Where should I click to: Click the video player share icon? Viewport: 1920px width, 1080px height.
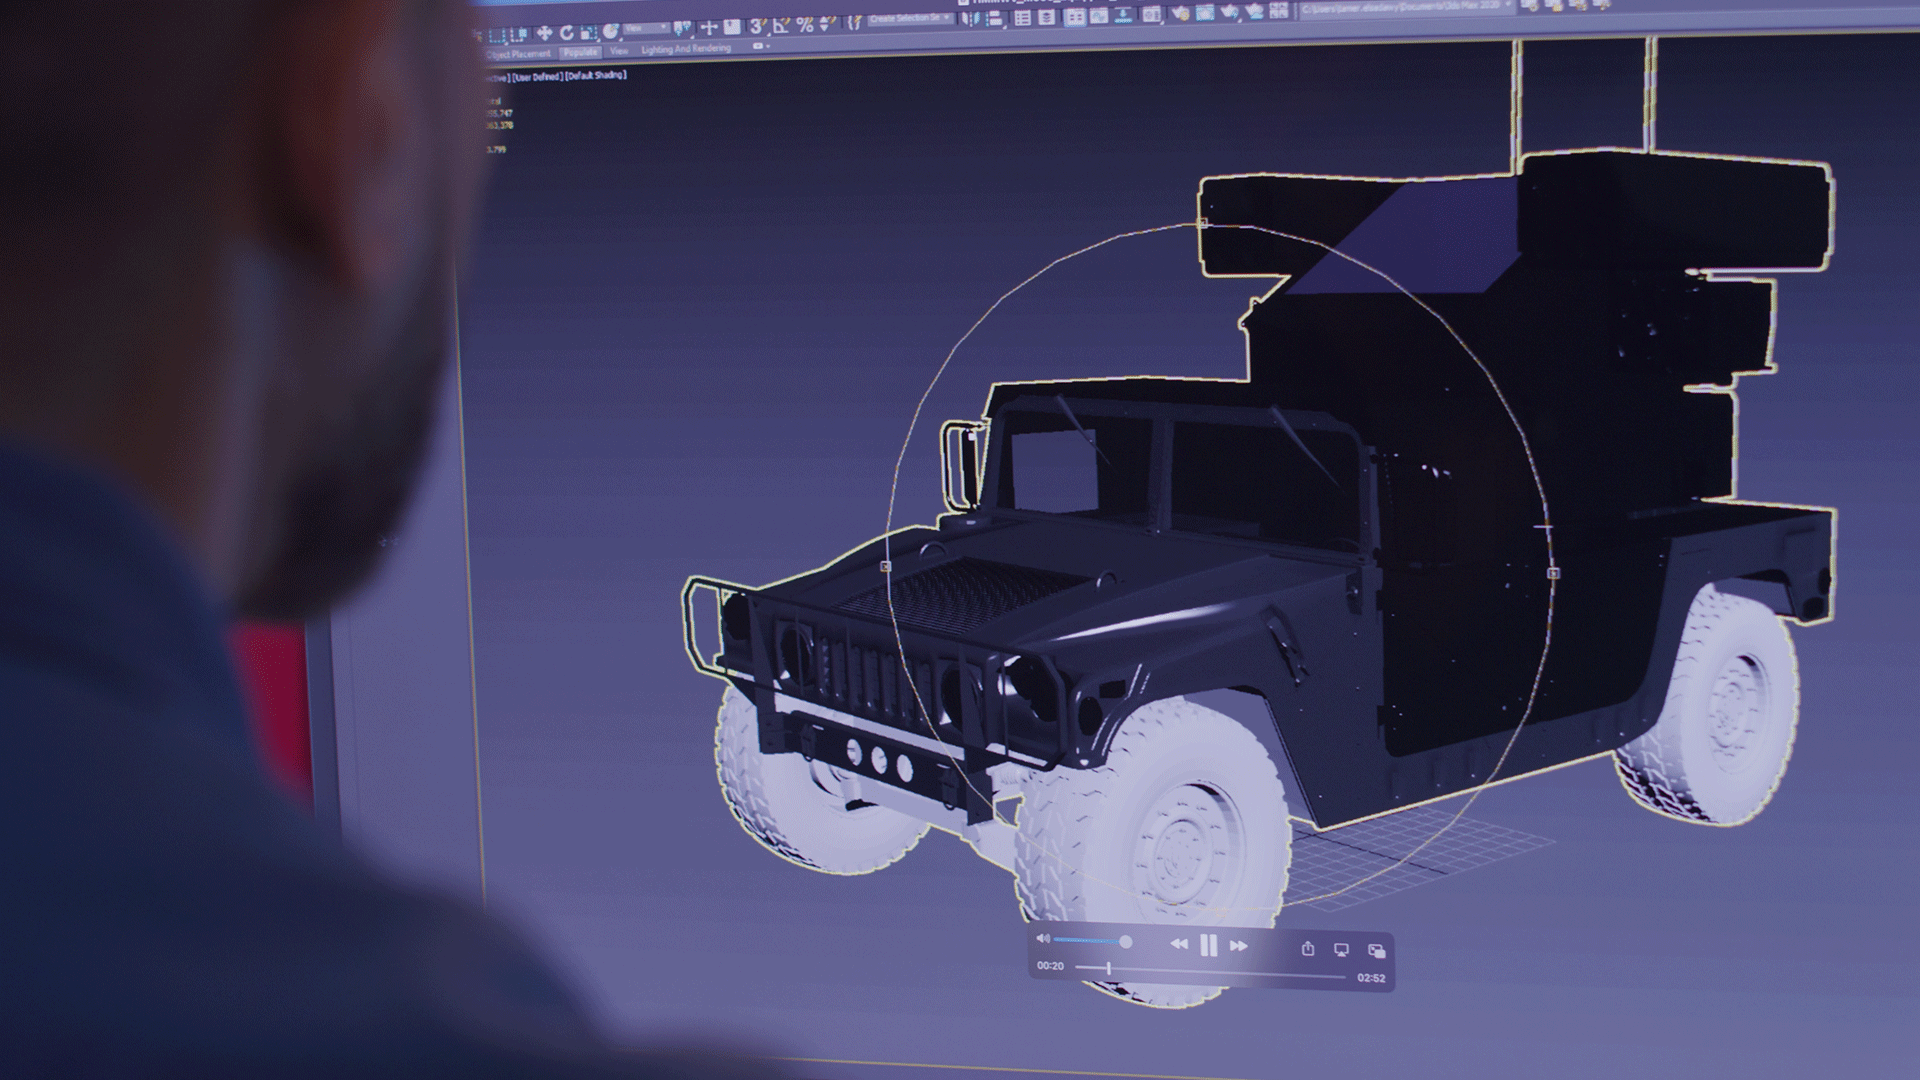[1308, 948]
